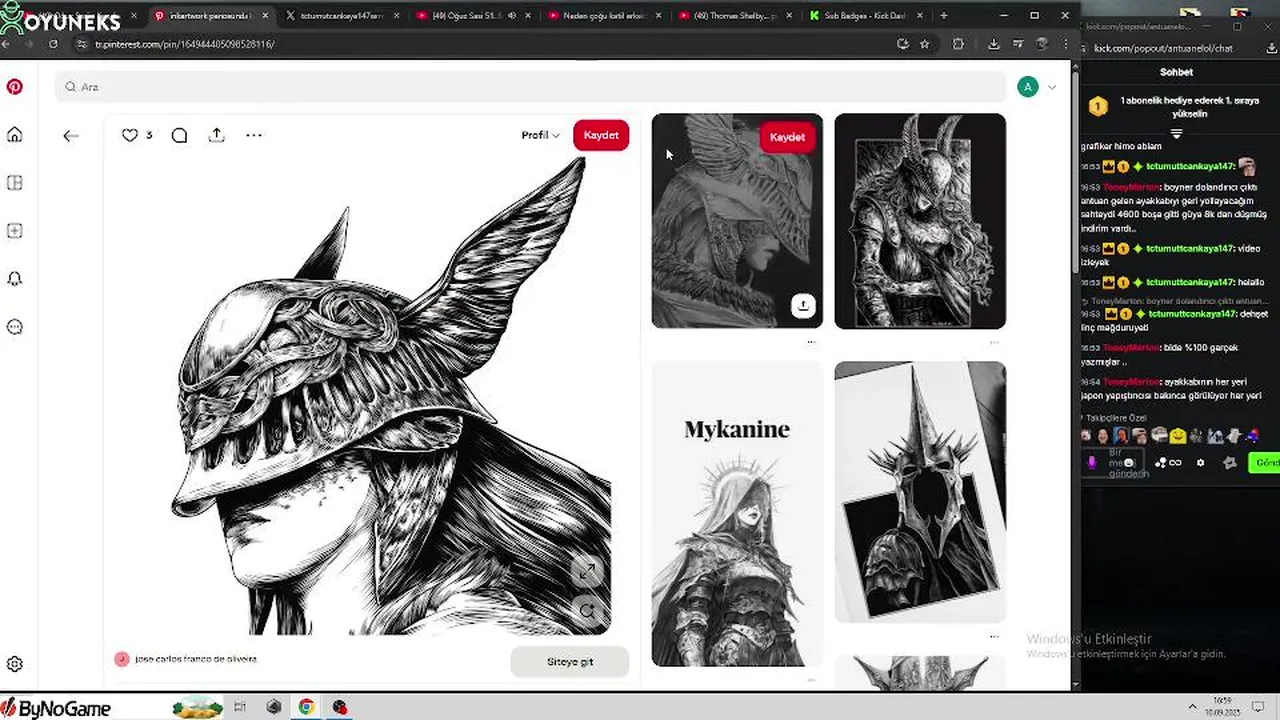This screenshot has height=720, width=1280.
Task: Open more options under the dark crown helmet pin
Action: click(x=994, y=636)
